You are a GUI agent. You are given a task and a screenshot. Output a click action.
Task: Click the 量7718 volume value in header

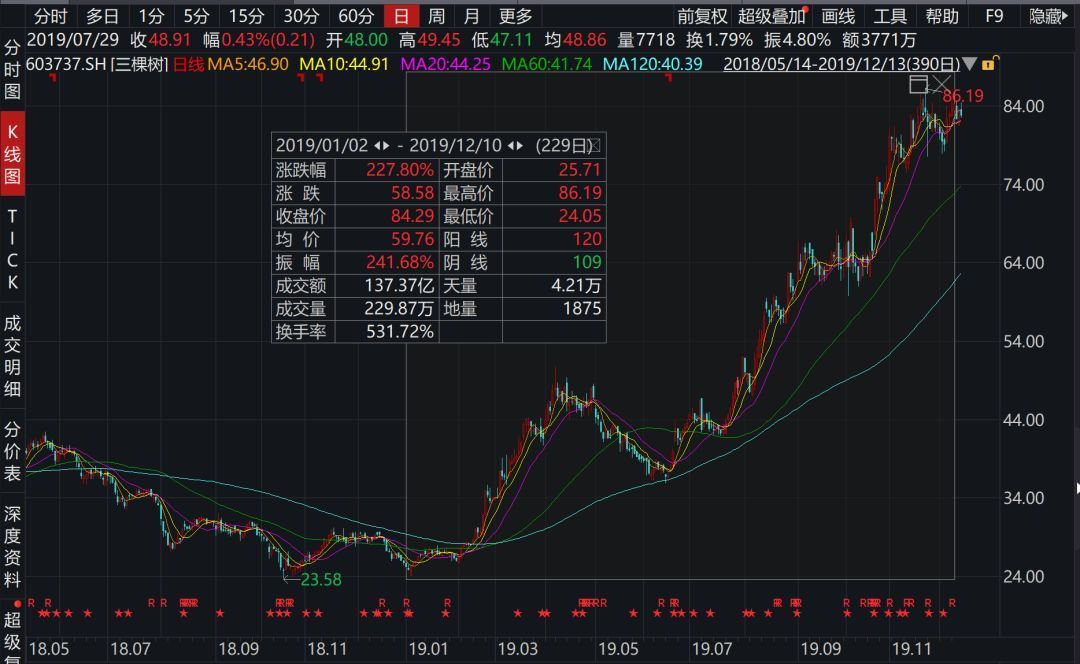[x=645, y=40]
